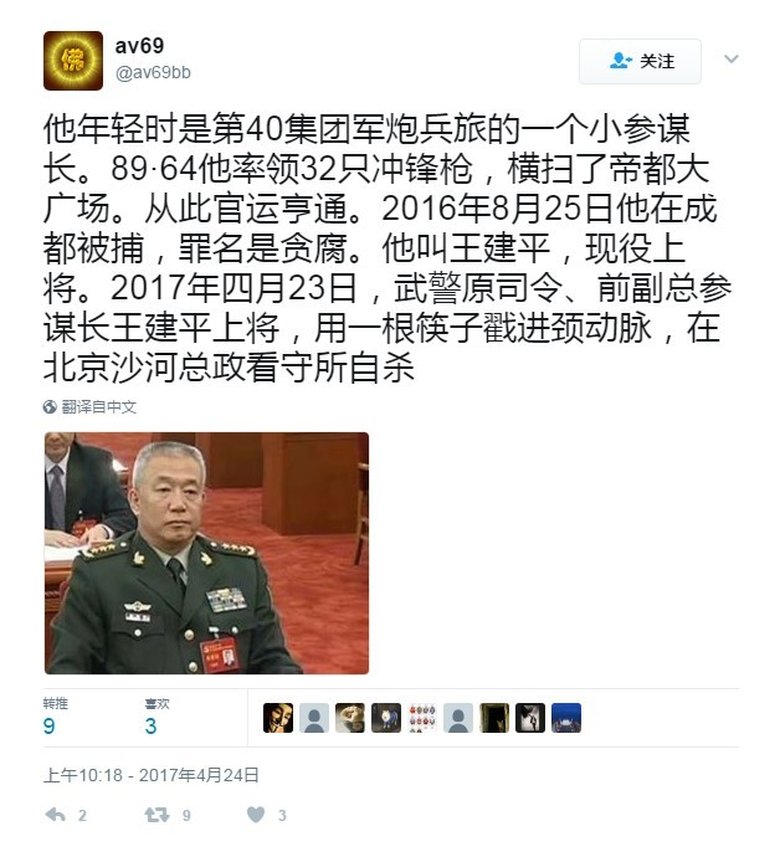Screen dimensions: 780x857
Task: Click the timestamp 上午10:18 - 2017年4月24日
Action: [x=151, y=775]
